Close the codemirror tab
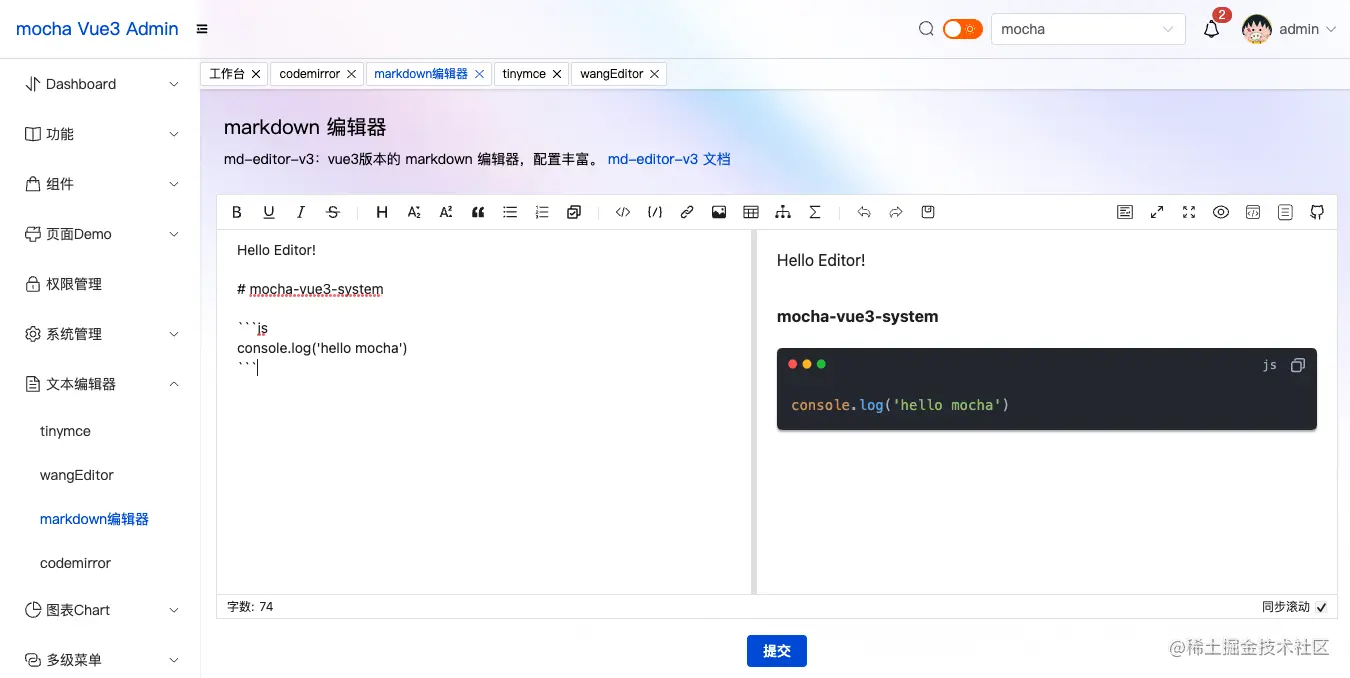This screenshot has height=678, width=1350. pos(351,74)
